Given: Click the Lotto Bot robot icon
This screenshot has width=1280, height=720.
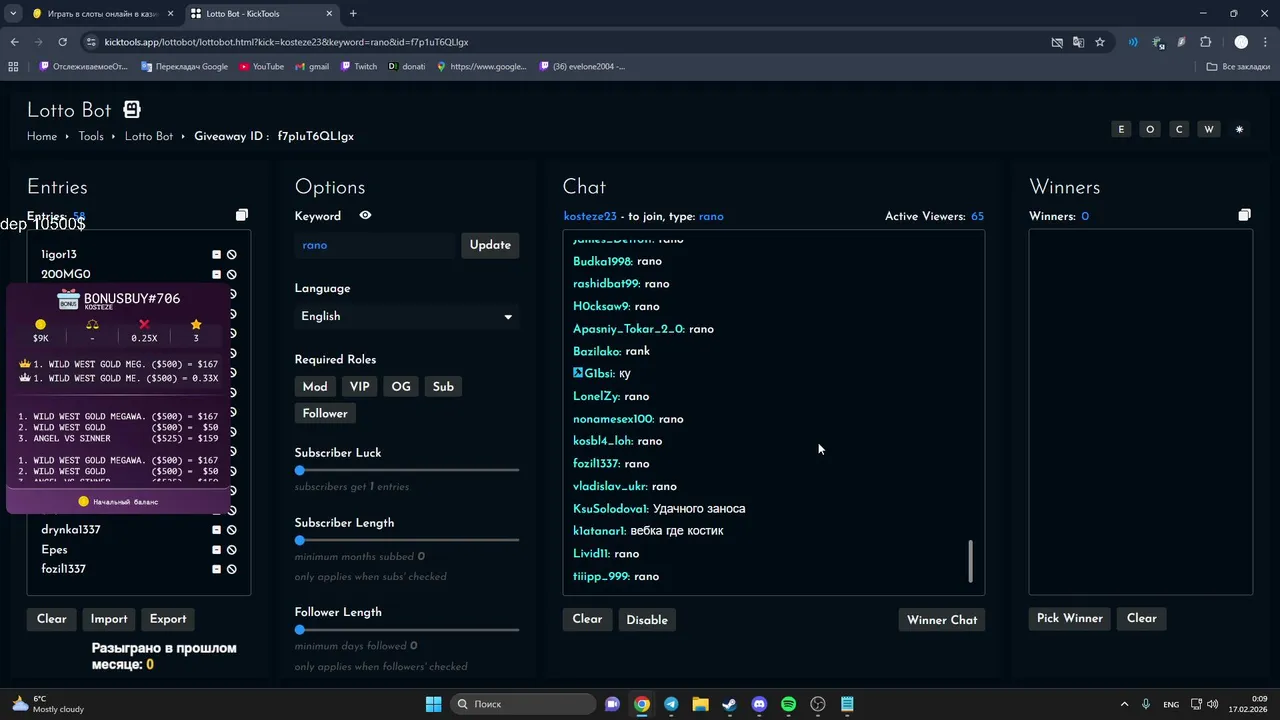Looking at the screenshot, I should (x=132, y=110).
